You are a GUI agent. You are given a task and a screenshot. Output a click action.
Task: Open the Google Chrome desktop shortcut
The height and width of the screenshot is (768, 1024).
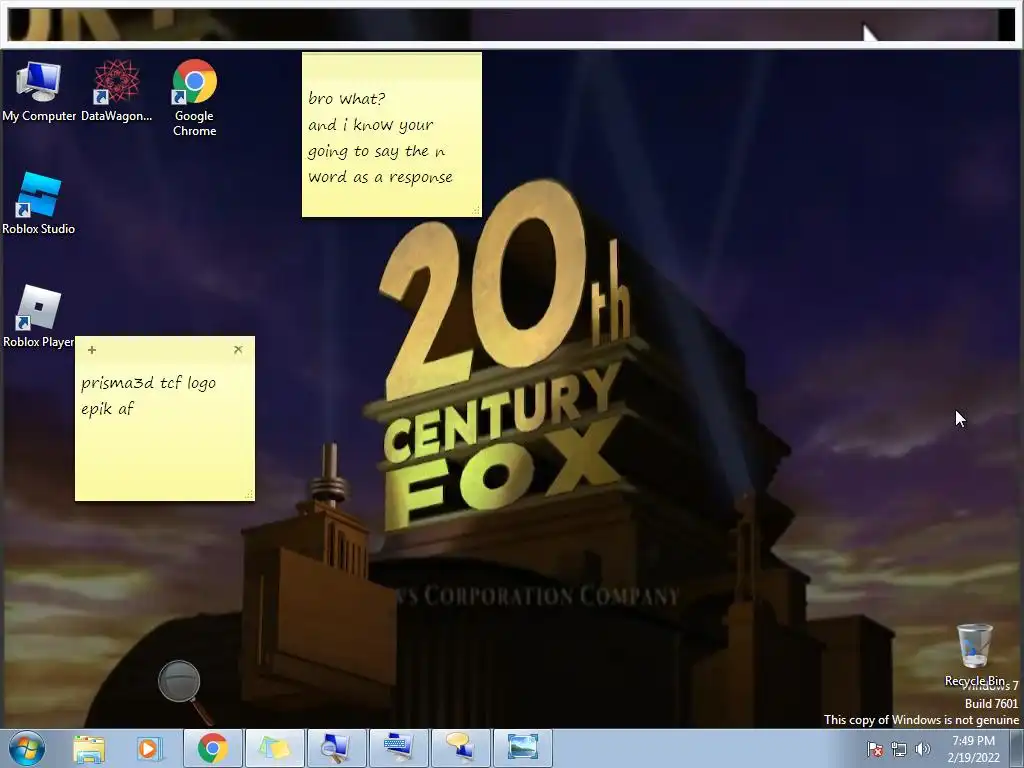pos(195,98)
